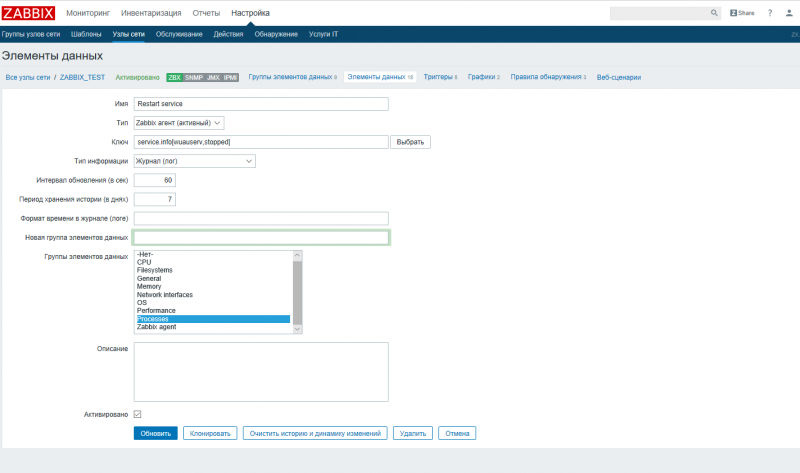The height and width of the screenshot is (473, 800).
Task: Open the Тип dropdown
Action: (179, 123)
